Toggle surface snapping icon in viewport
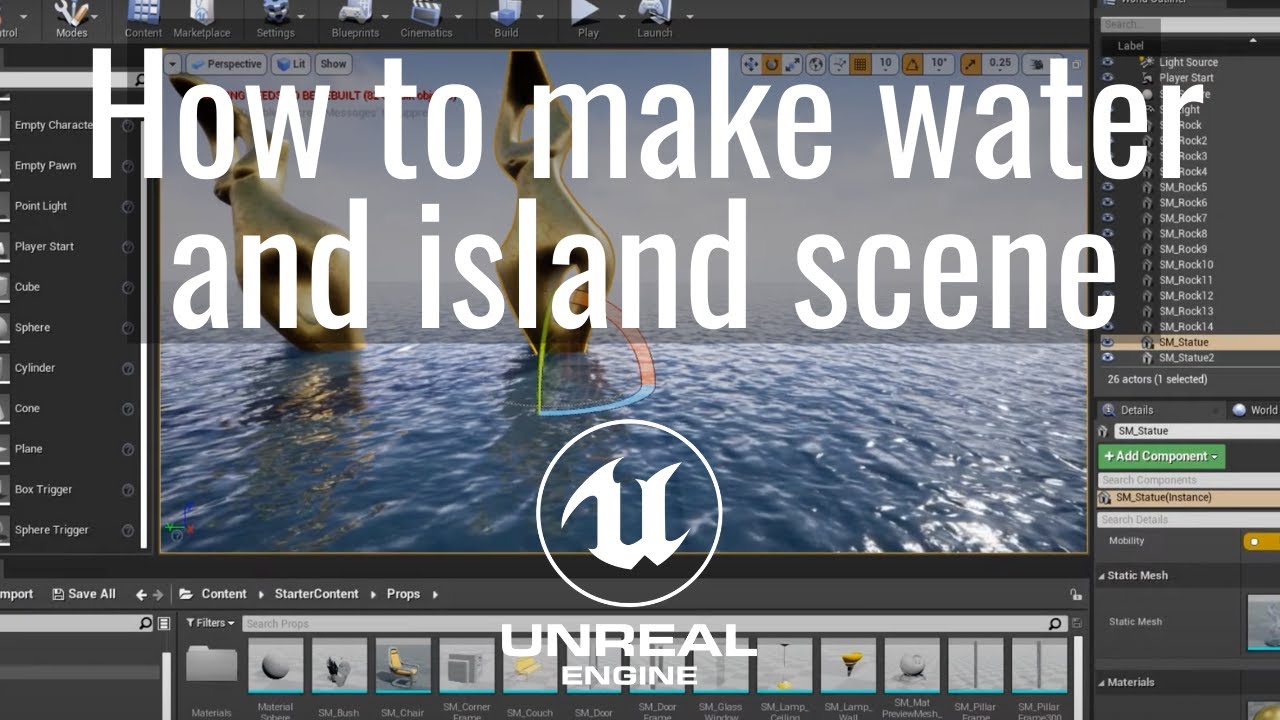This screenshot has height=720, width=1280. coord(840,65)
